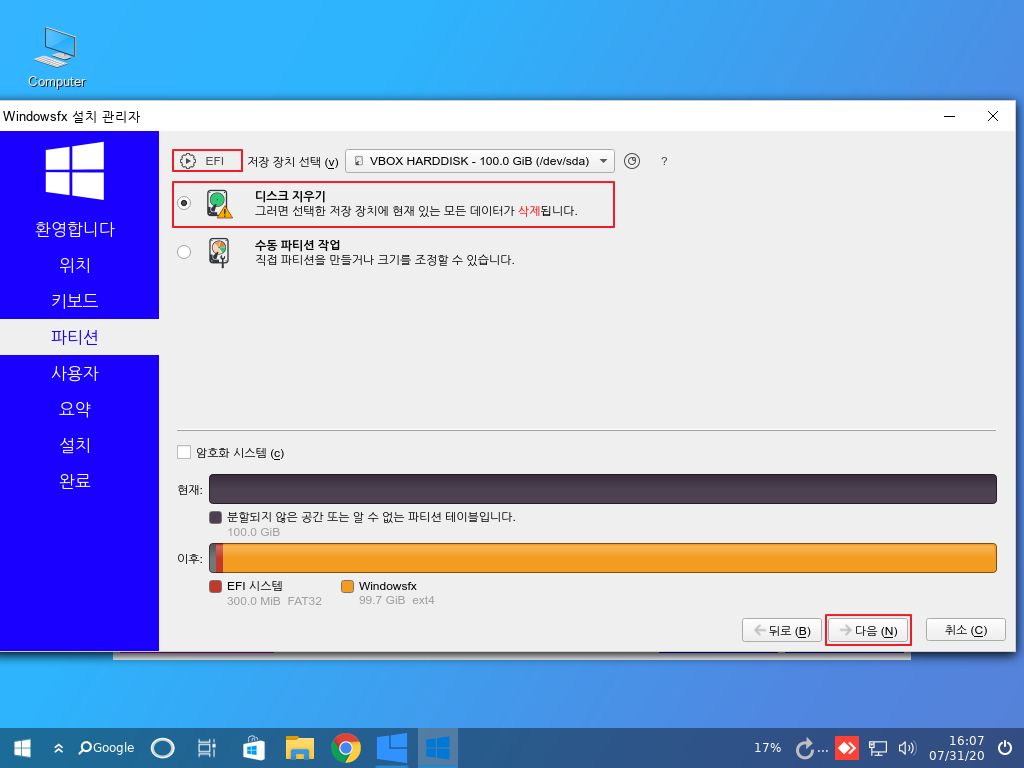Click the red AnyDesk tray icon
The image size is (1024, 768).
(847, 748)
